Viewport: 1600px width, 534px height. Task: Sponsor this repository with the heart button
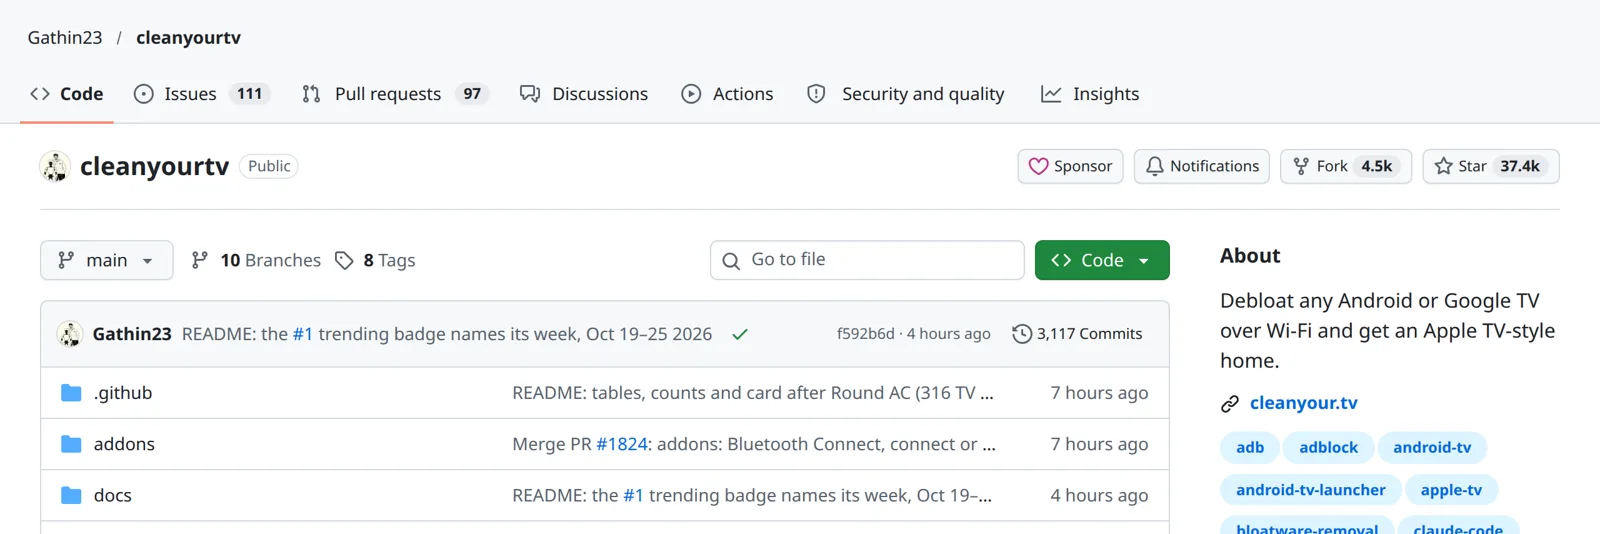(1070, 166)
